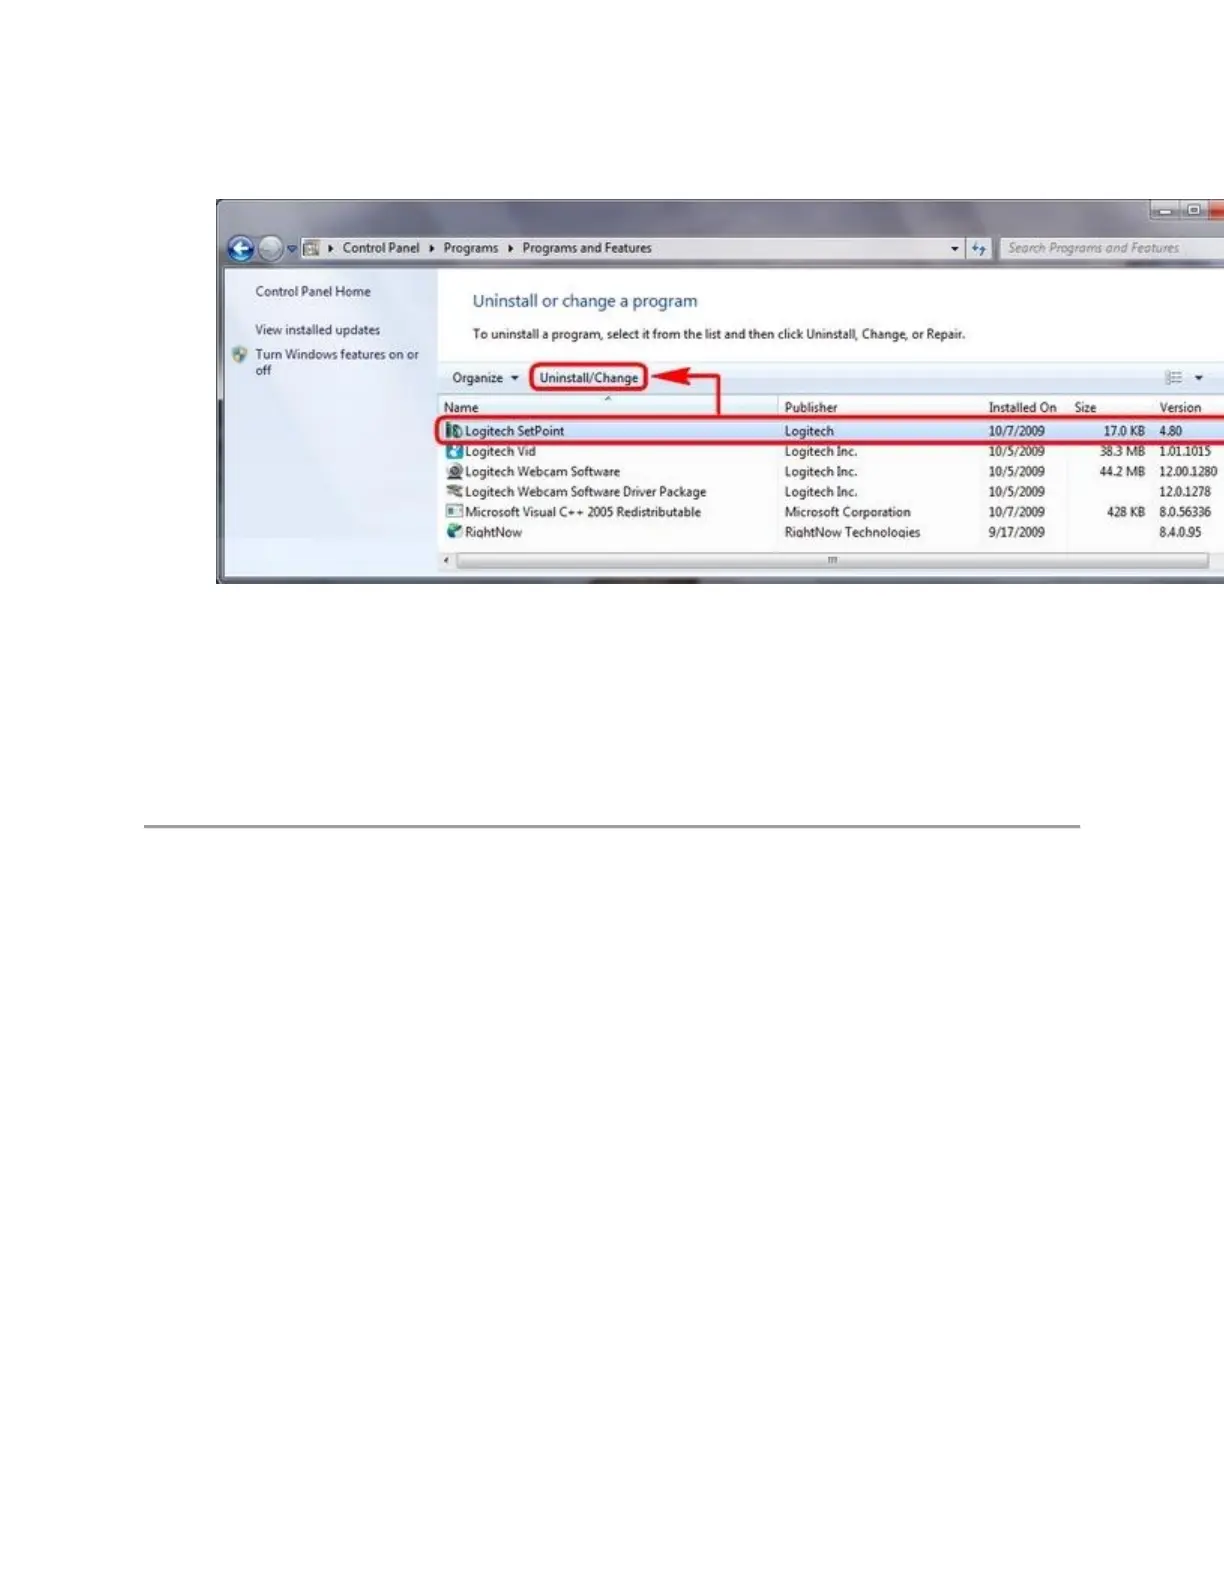The height and width of the screenshot is (1584, 1224).
Task: Click the Webcam Software Driver Package icon
Action: click(454, 492)
